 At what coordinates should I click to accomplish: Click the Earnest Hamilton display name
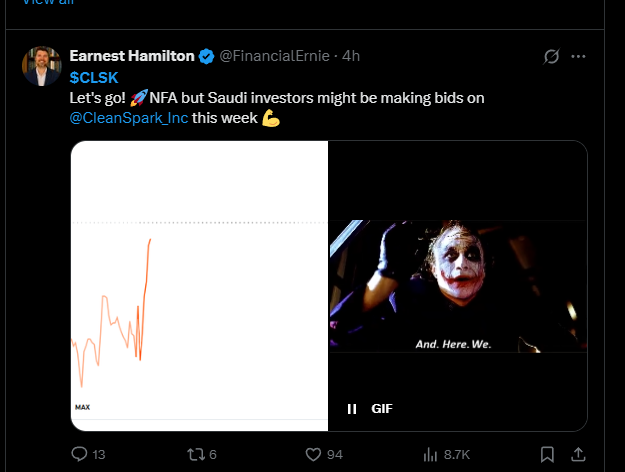coord(132,56)
